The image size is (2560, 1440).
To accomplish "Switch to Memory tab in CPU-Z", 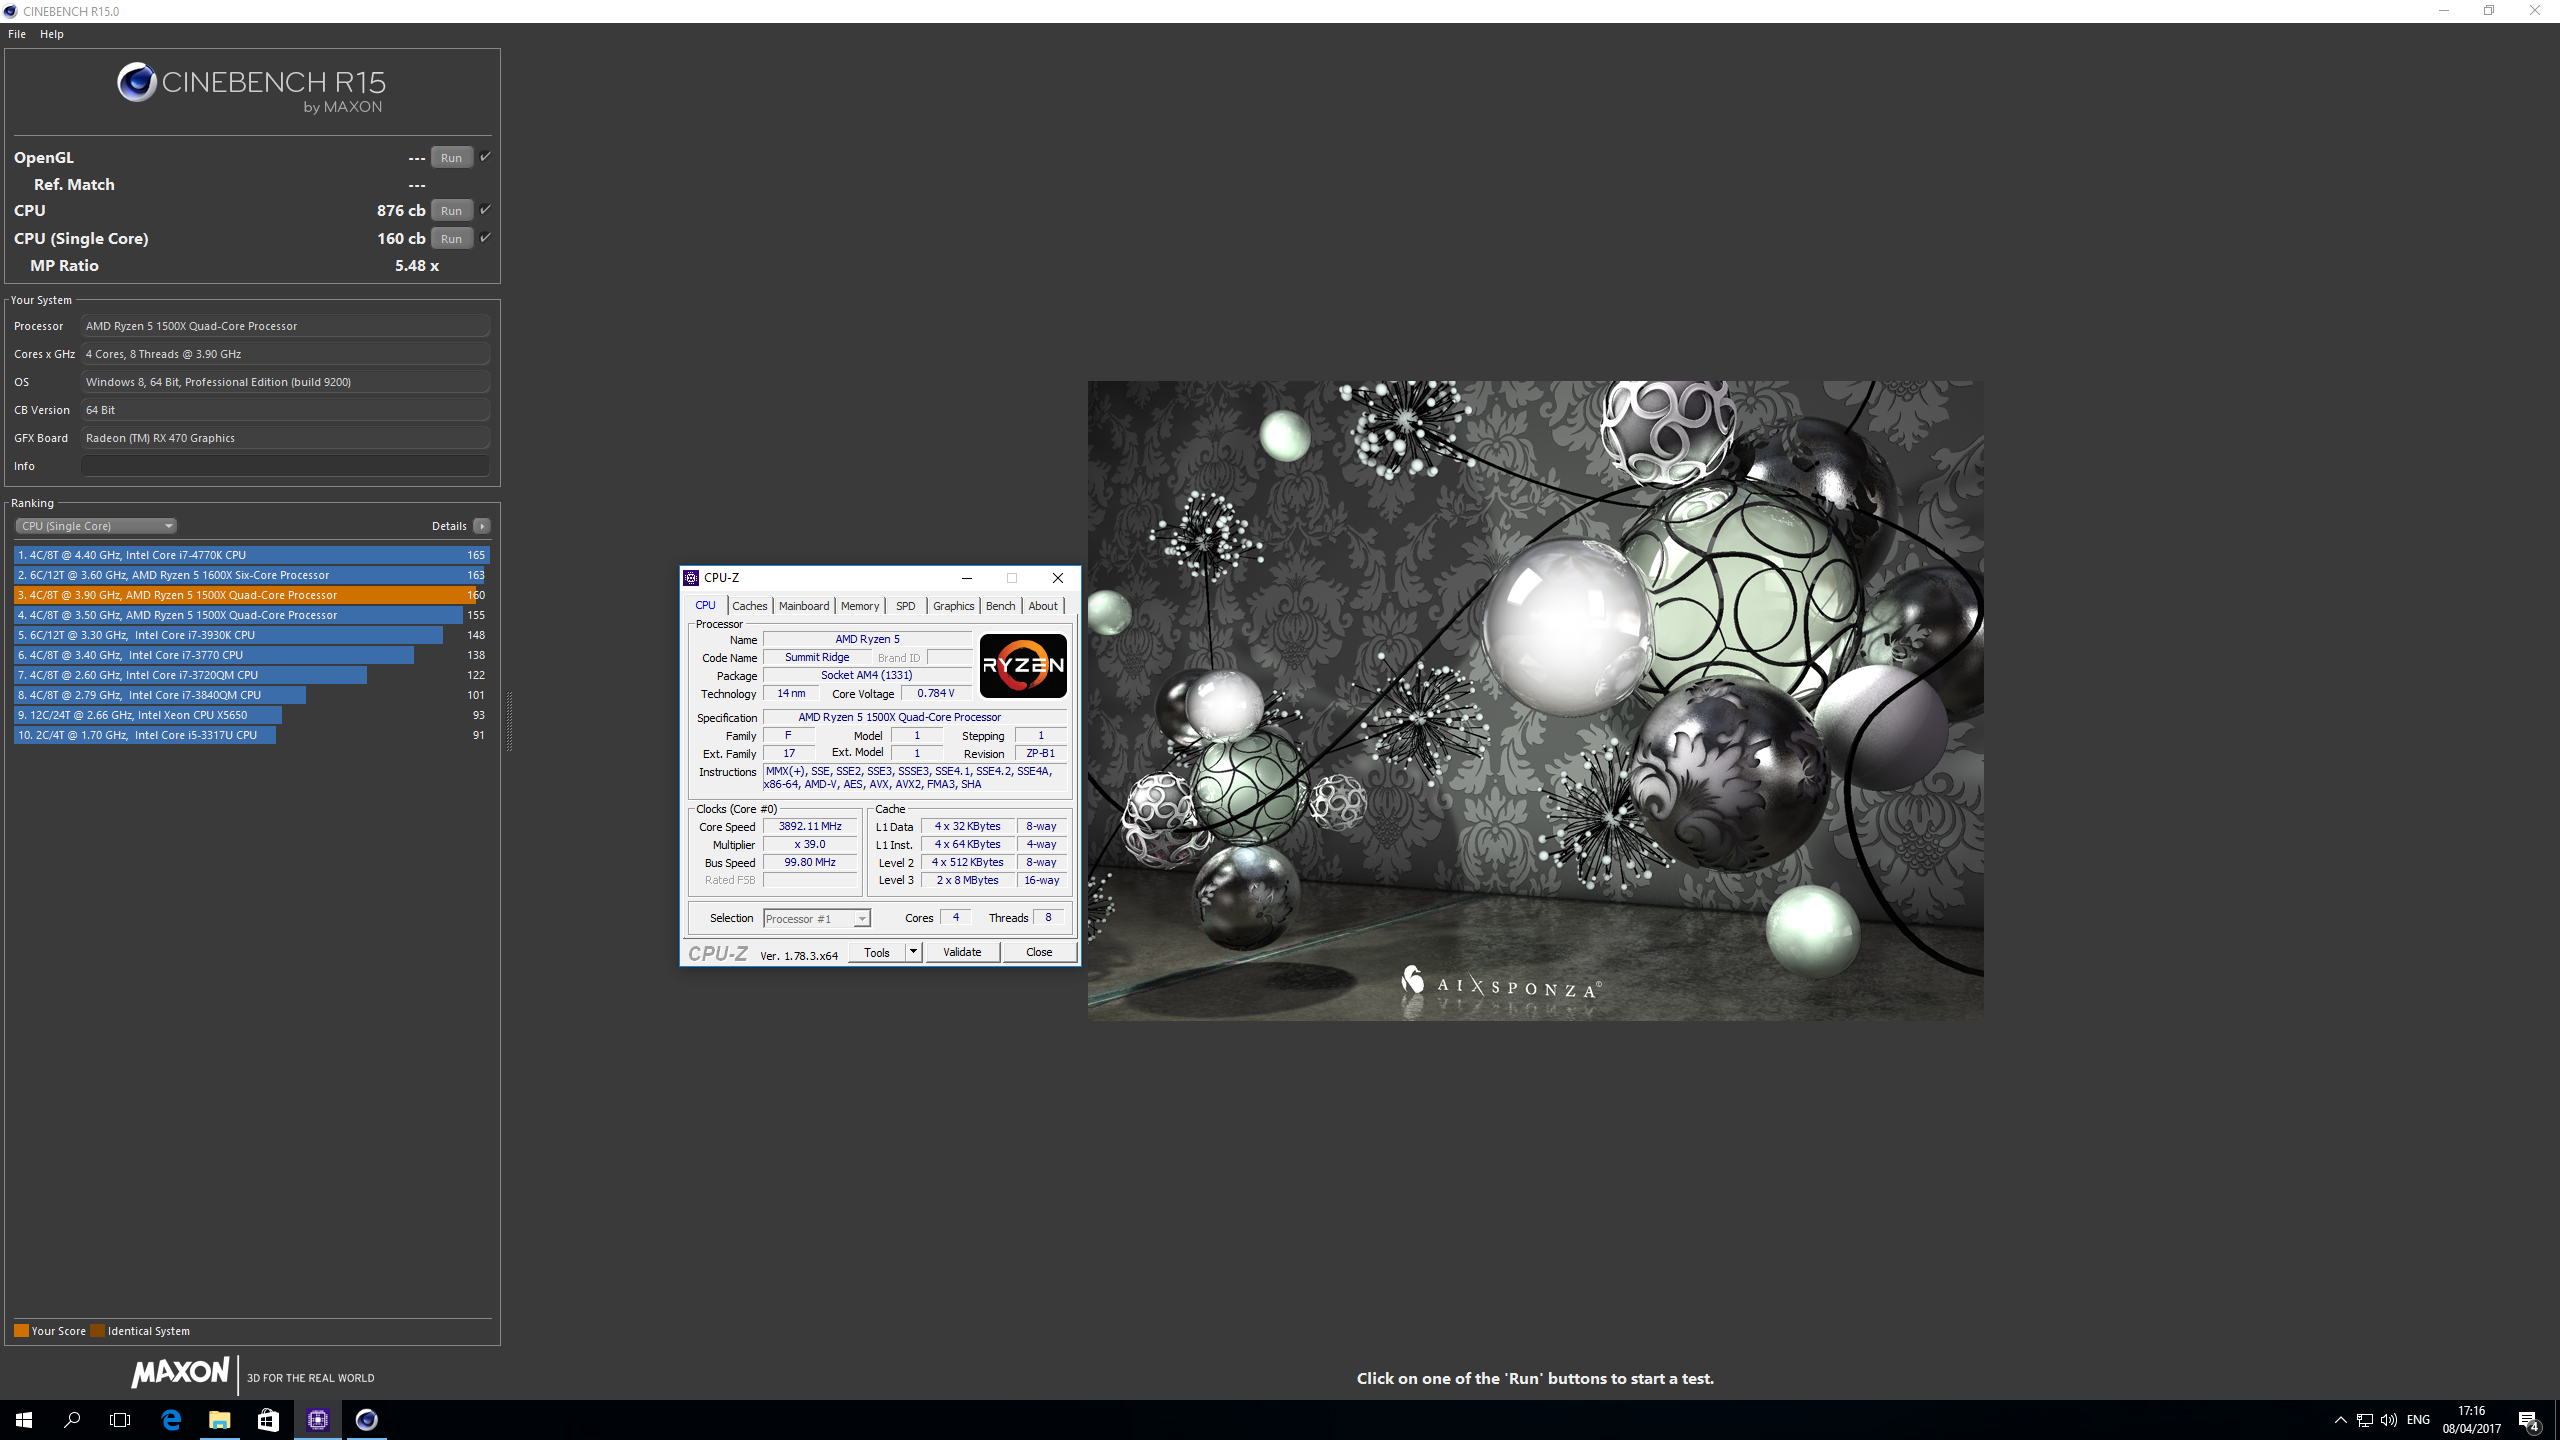I will click(860, 606).
